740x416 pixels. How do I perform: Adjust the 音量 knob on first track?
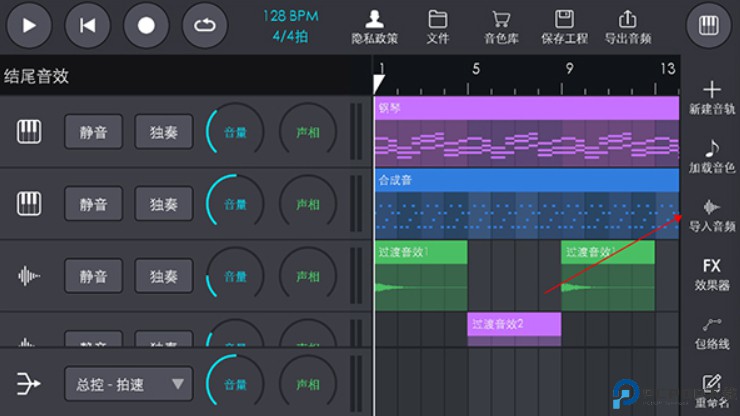pos(235,132)
